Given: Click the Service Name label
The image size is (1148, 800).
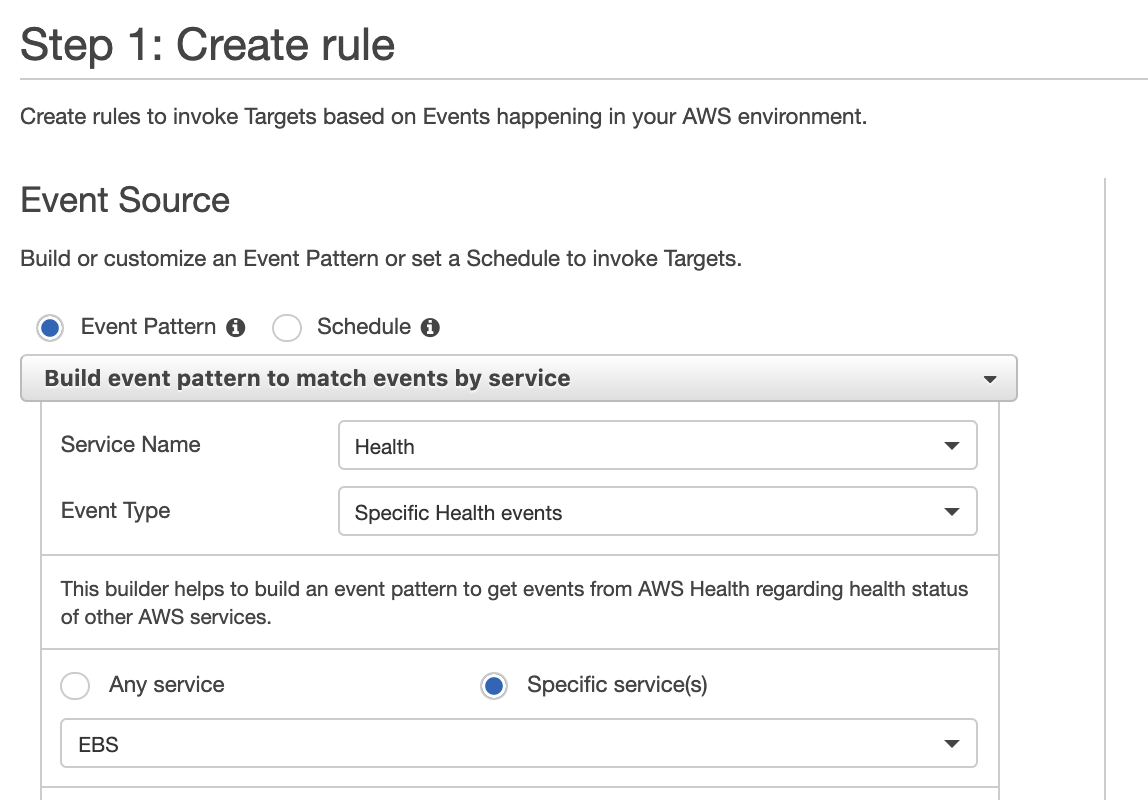Looking at the screenshot, I should click(x=130, y=444).
